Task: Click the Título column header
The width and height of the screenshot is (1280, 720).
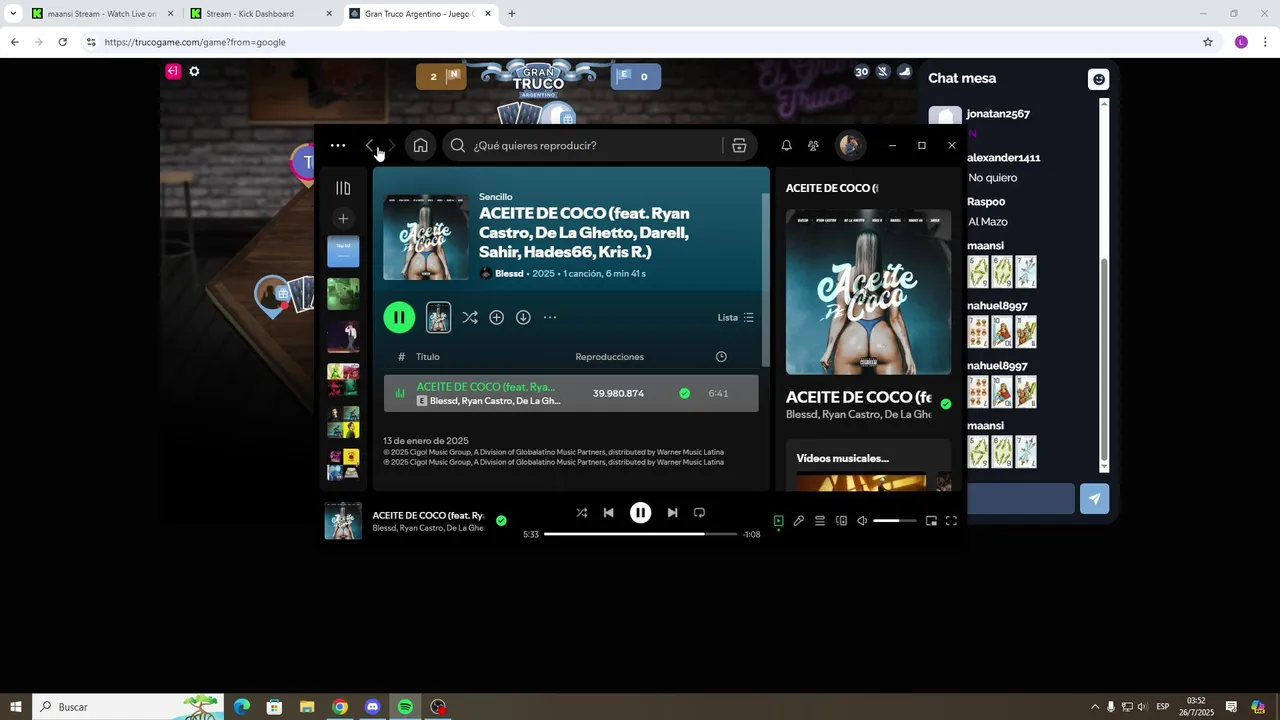Action: point(428,357)
